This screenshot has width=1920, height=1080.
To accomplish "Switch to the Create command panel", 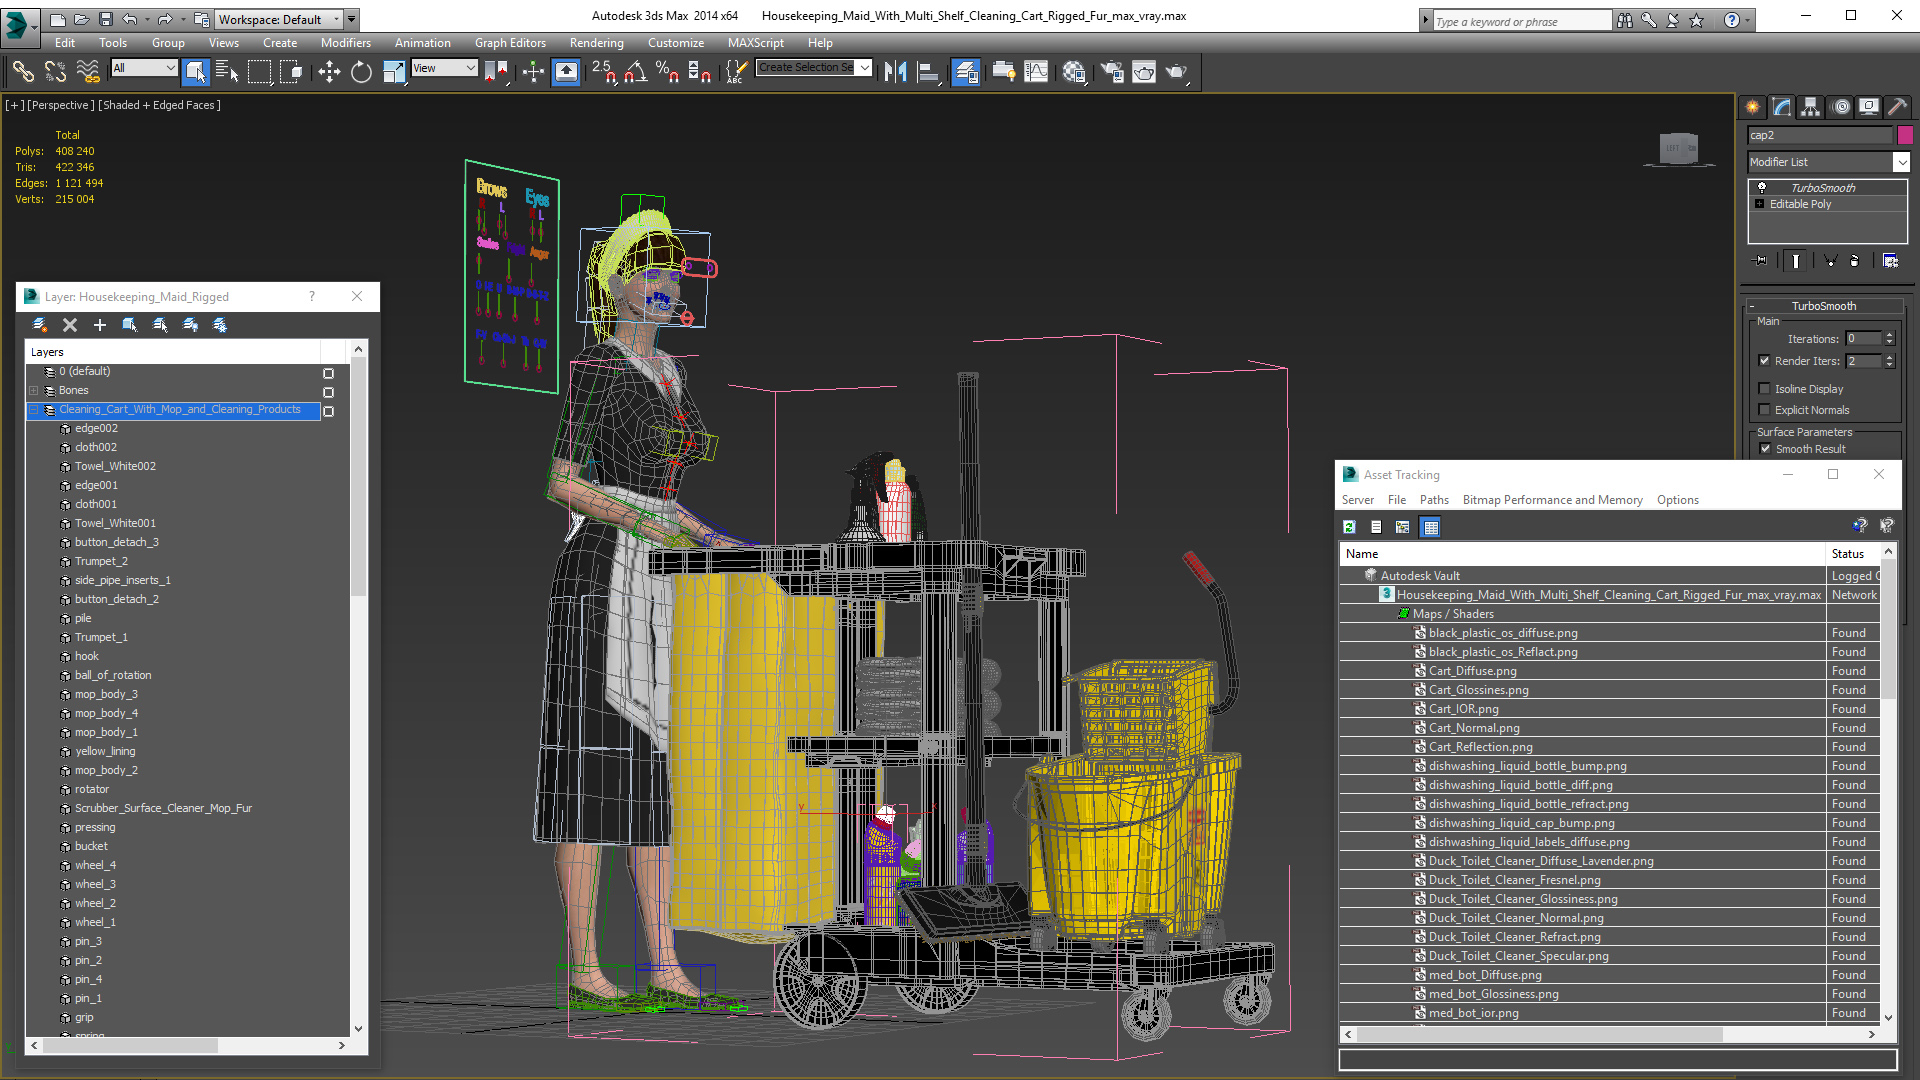I will (x=1752, y=107).
